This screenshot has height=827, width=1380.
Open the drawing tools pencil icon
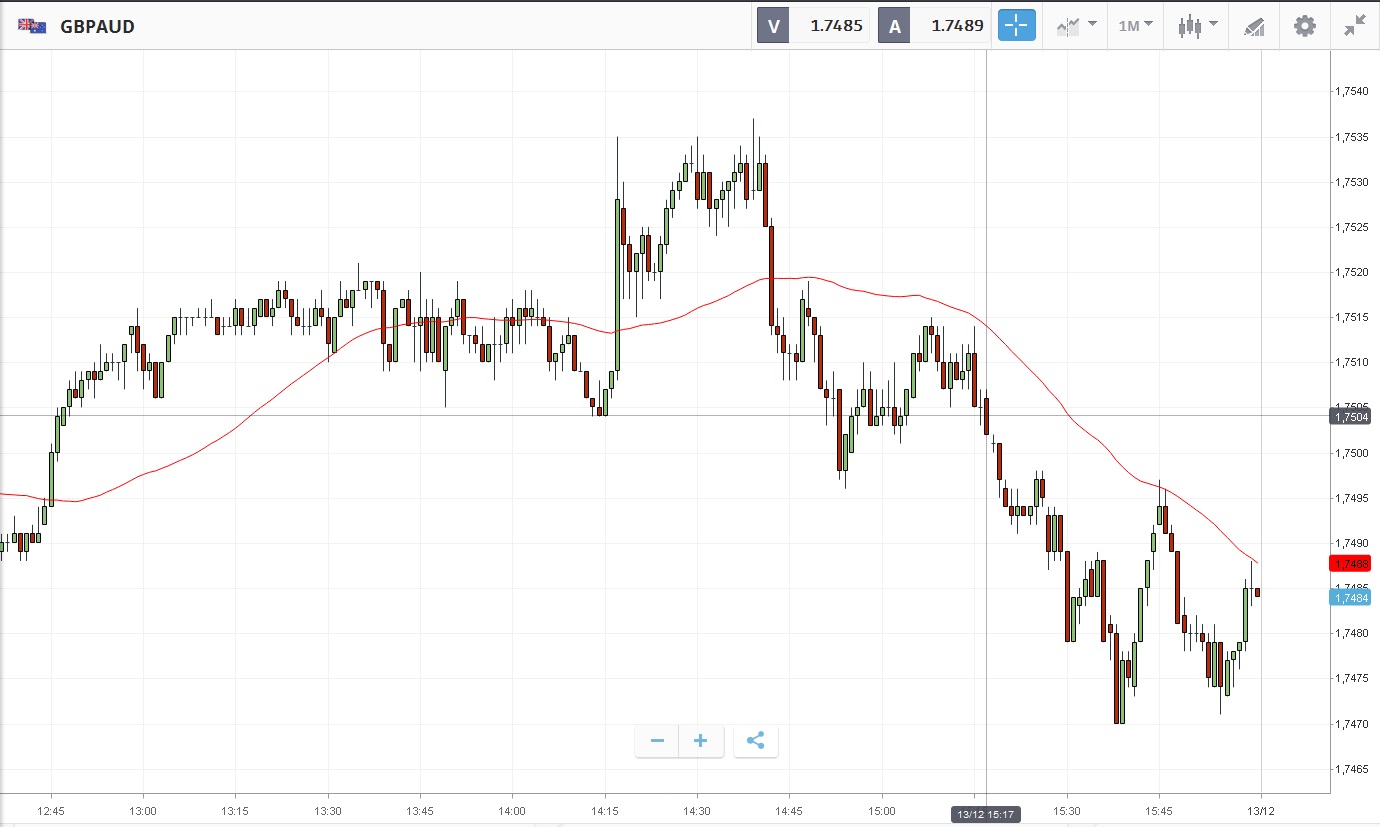(1254, 26)
